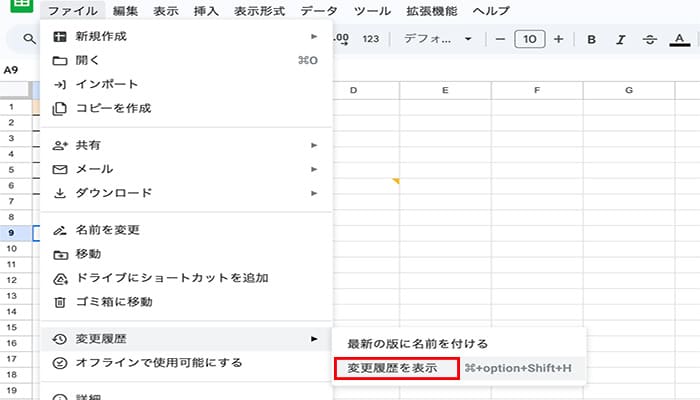The image size is (700, 400).
Task: Open the ファイル menu
Action: (x=73, y=11)
